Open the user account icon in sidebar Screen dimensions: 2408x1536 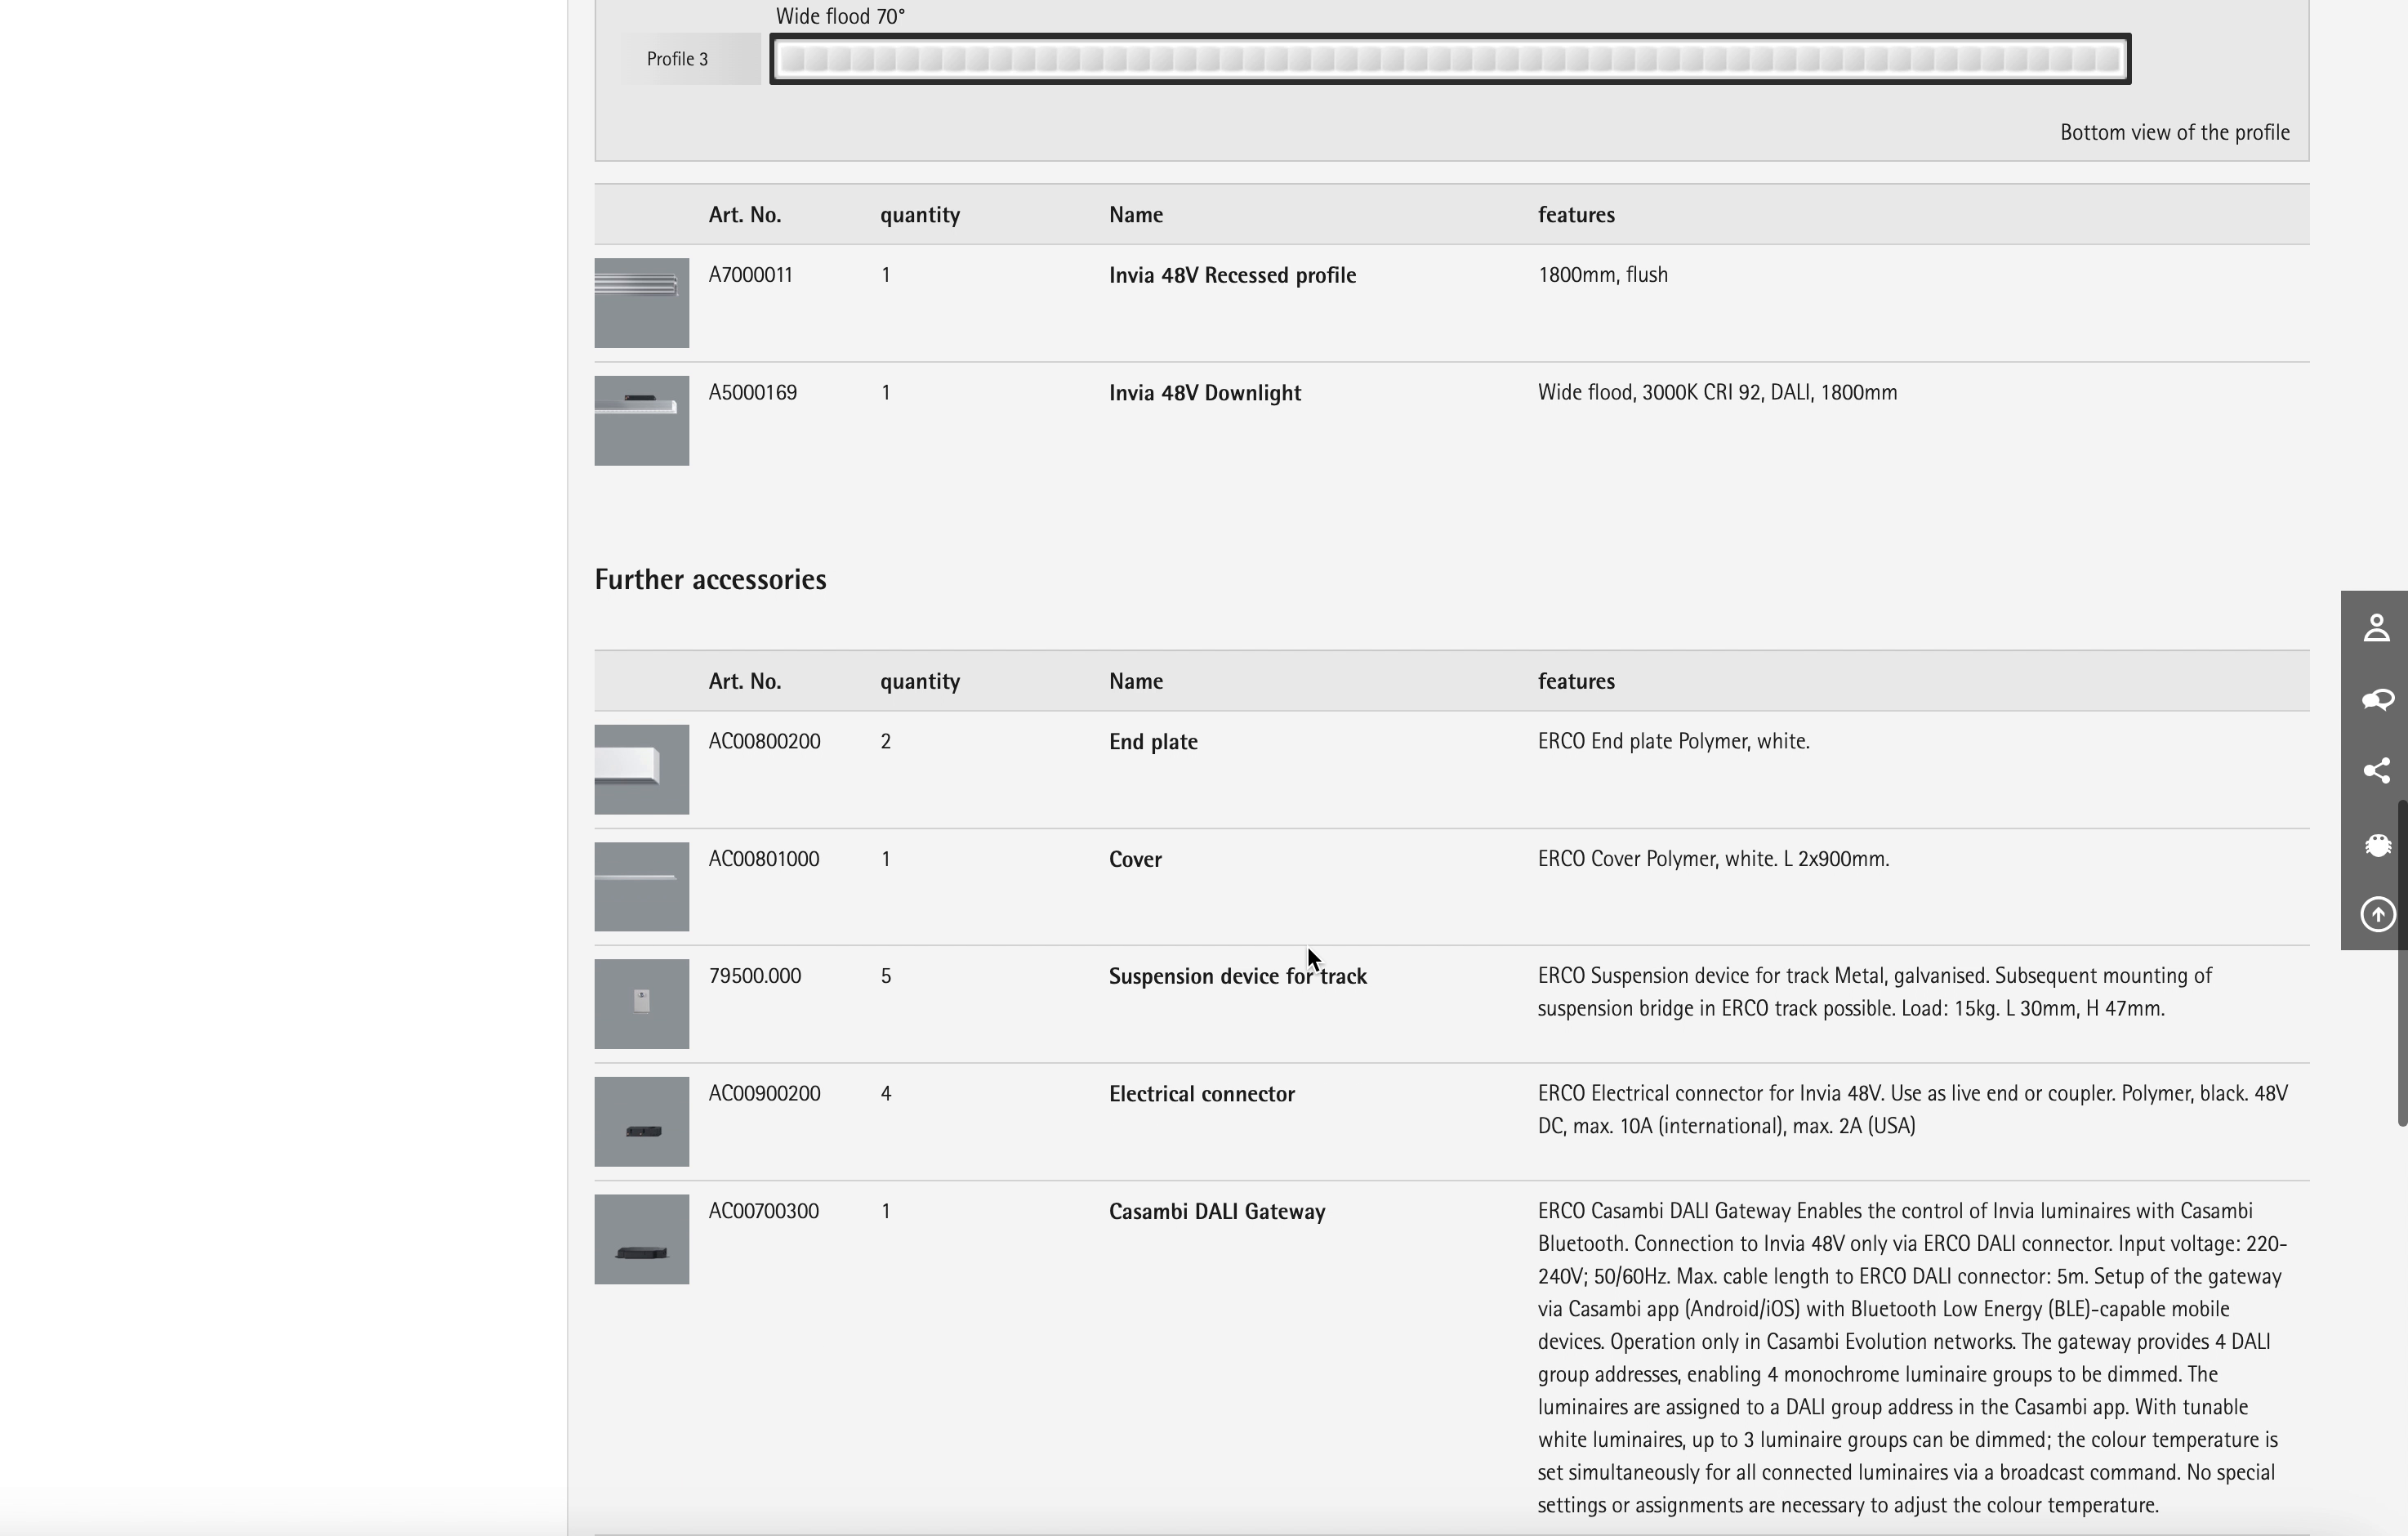click(x=2376, y=628)
